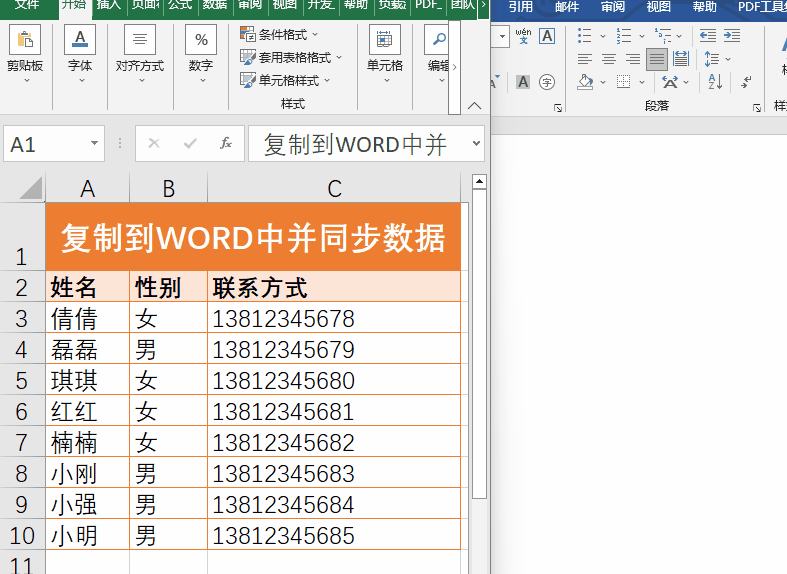The image size is (787, 574).
Task: Click the select all corner triangle
Action: click(30, 189)
